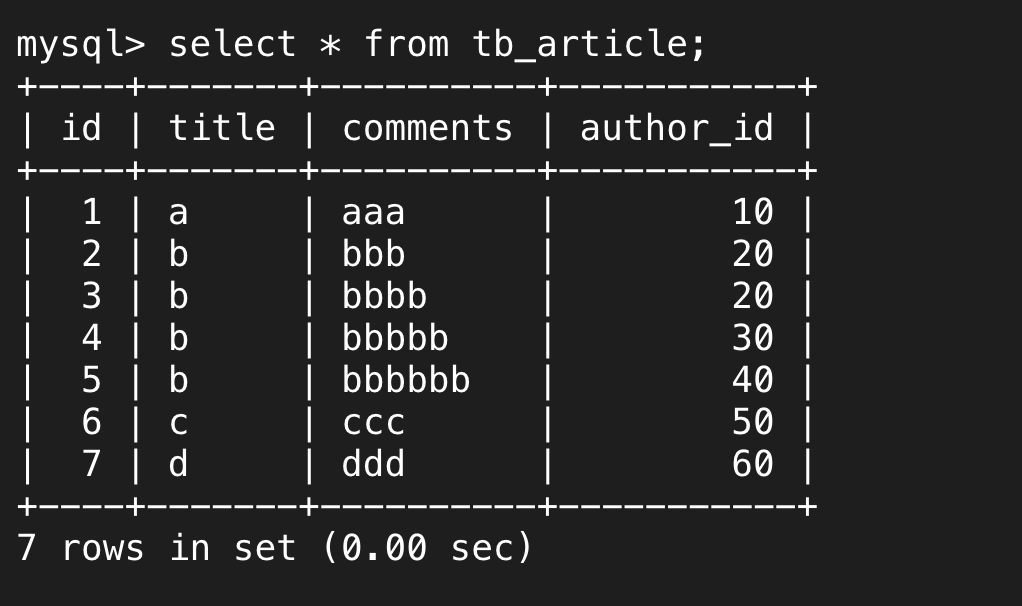Click the "7 rows in set" result line
Viewport: 1022px width, 606px height.
(x=275, y=548)
